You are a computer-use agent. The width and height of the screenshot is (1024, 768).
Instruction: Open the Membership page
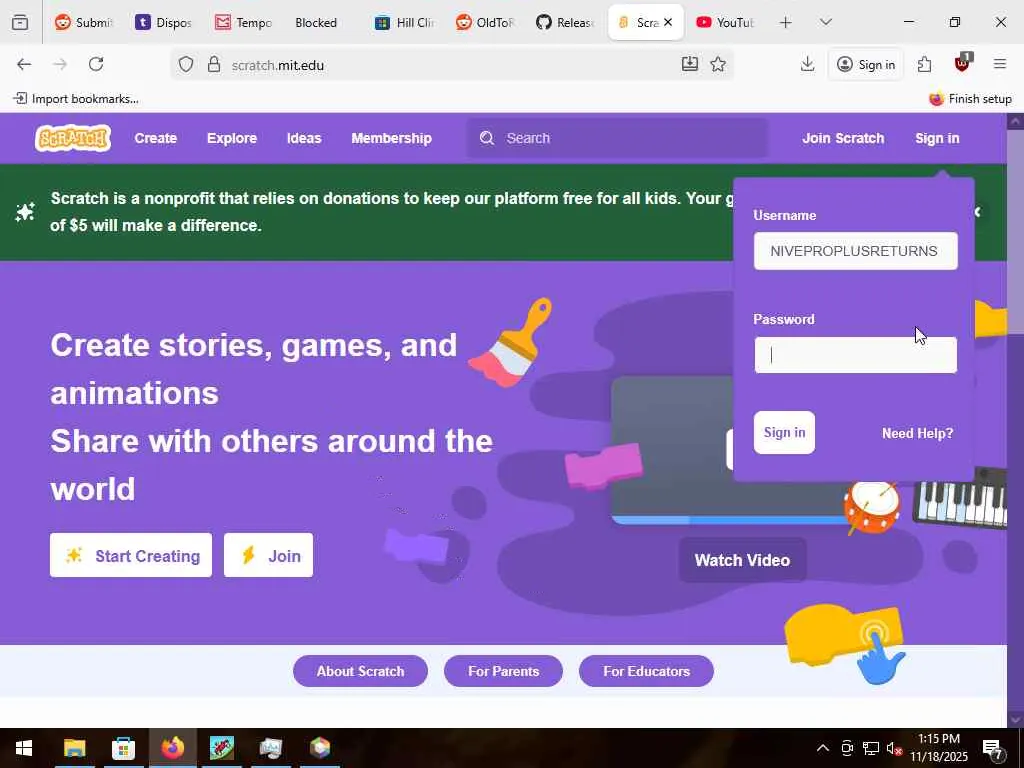[391, 138]
